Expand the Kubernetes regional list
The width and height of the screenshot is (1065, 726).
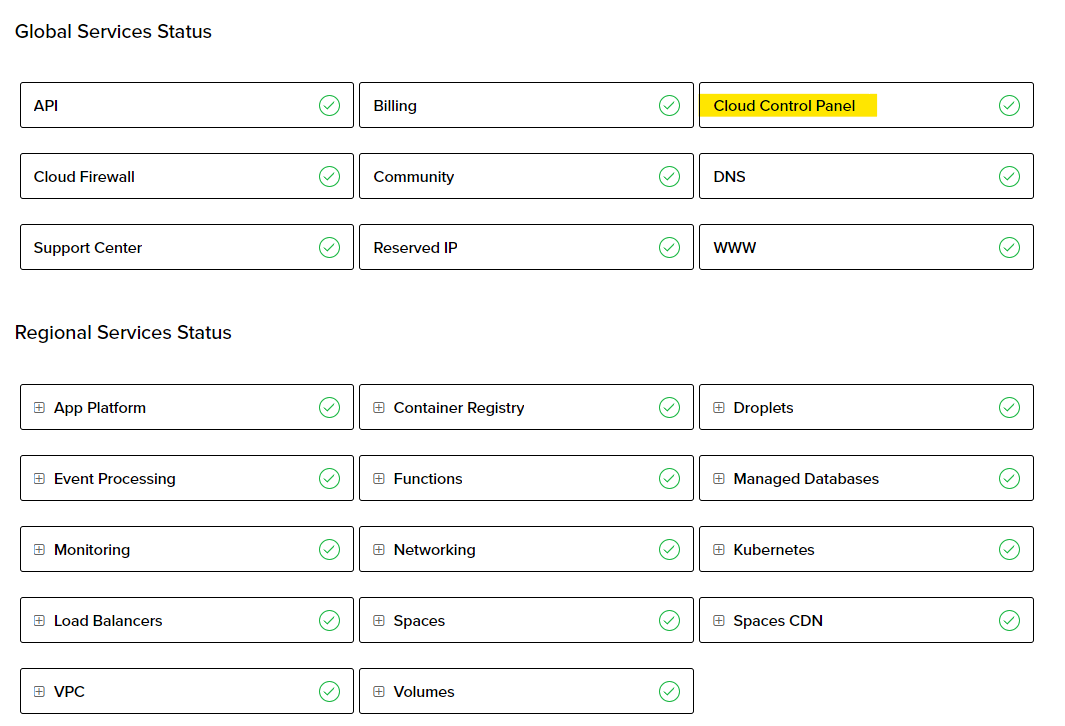pos(719,549)
